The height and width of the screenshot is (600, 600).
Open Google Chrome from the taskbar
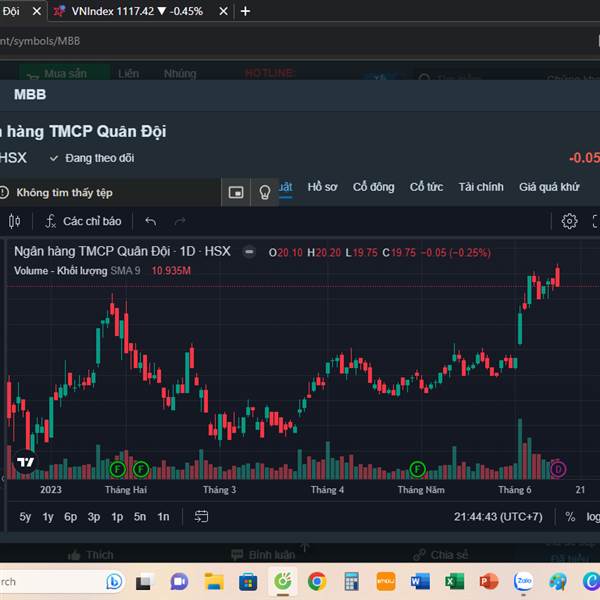(x=317, y=582)
